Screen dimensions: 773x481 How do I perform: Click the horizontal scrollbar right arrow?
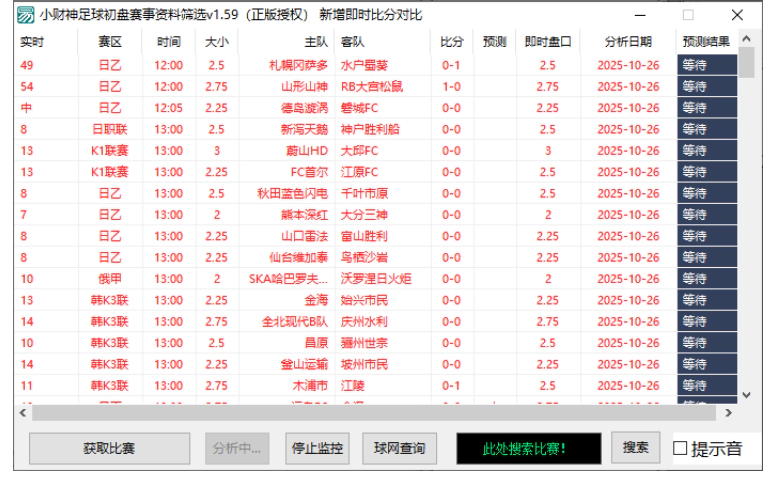click(x=729, y=412)
